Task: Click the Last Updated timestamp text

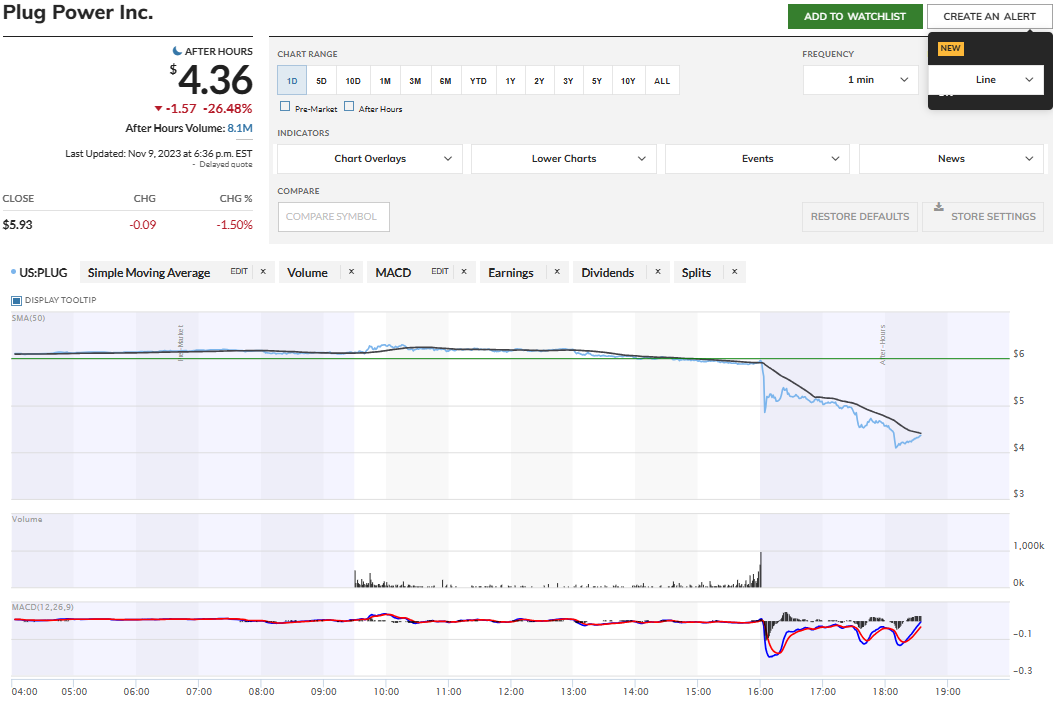Action: point(158,154)
